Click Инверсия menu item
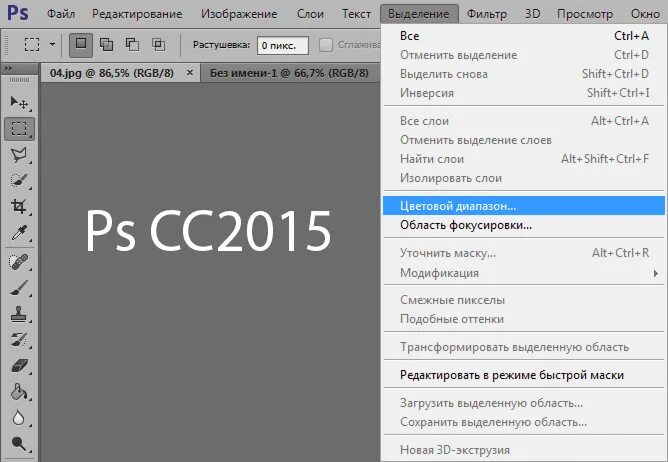The image size is (668, 462). tap(524, 92)
